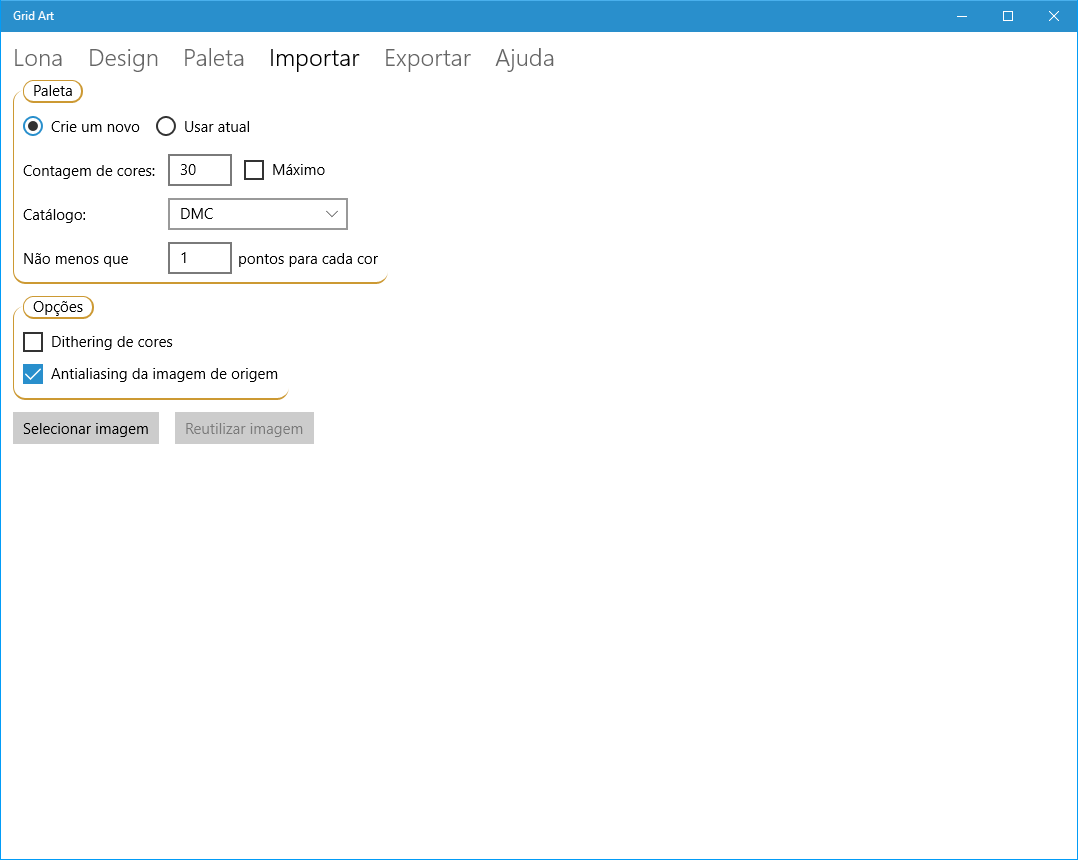1078x860 pixels.
Task: Select the 'Crie um novo' radio option
Action: [33, 126]
